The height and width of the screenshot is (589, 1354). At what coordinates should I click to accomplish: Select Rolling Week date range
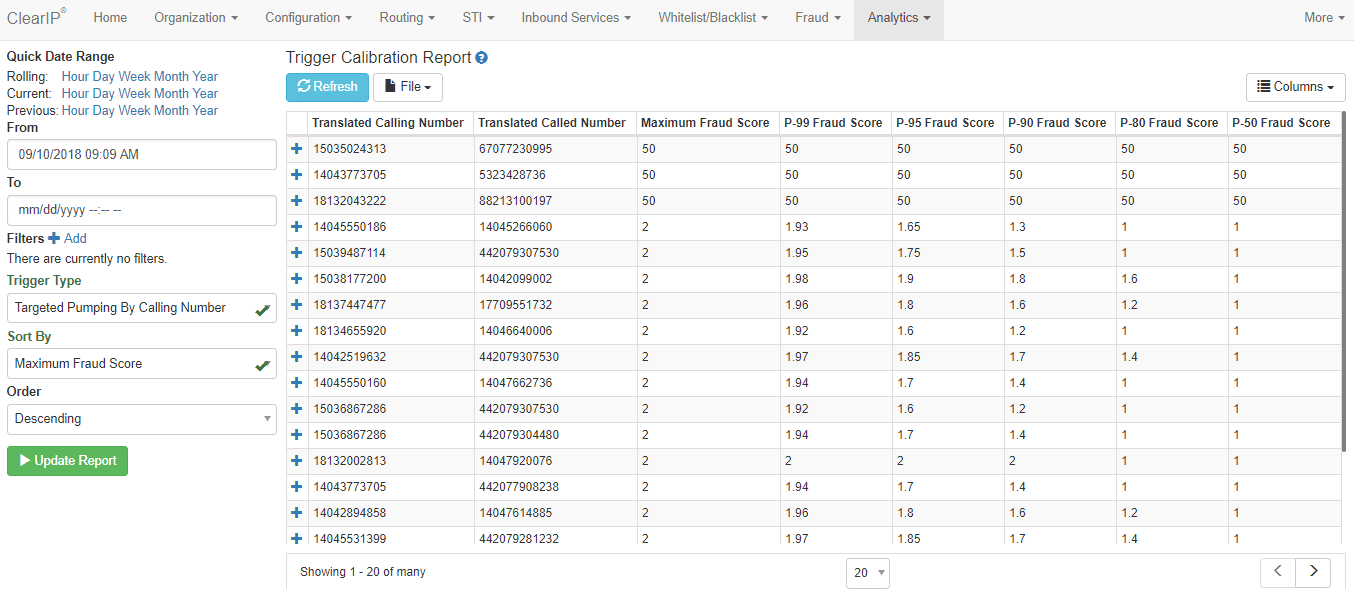135,77
